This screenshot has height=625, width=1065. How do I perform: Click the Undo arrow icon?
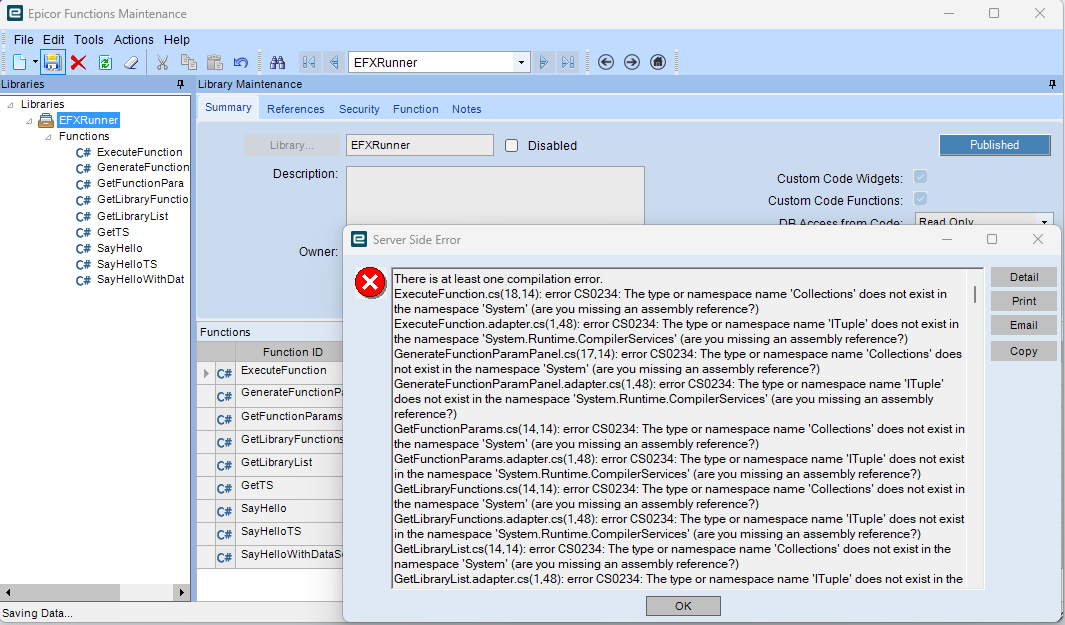pos(240,62)
